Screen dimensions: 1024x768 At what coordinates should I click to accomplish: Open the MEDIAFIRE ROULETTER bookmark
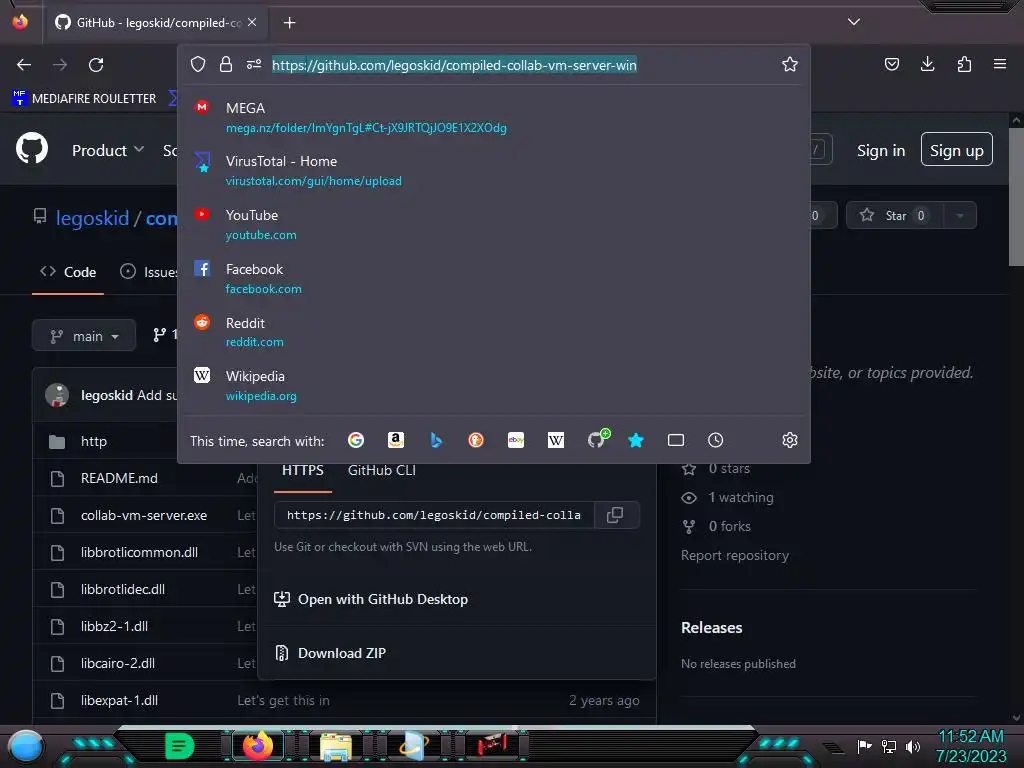[84, 98]
